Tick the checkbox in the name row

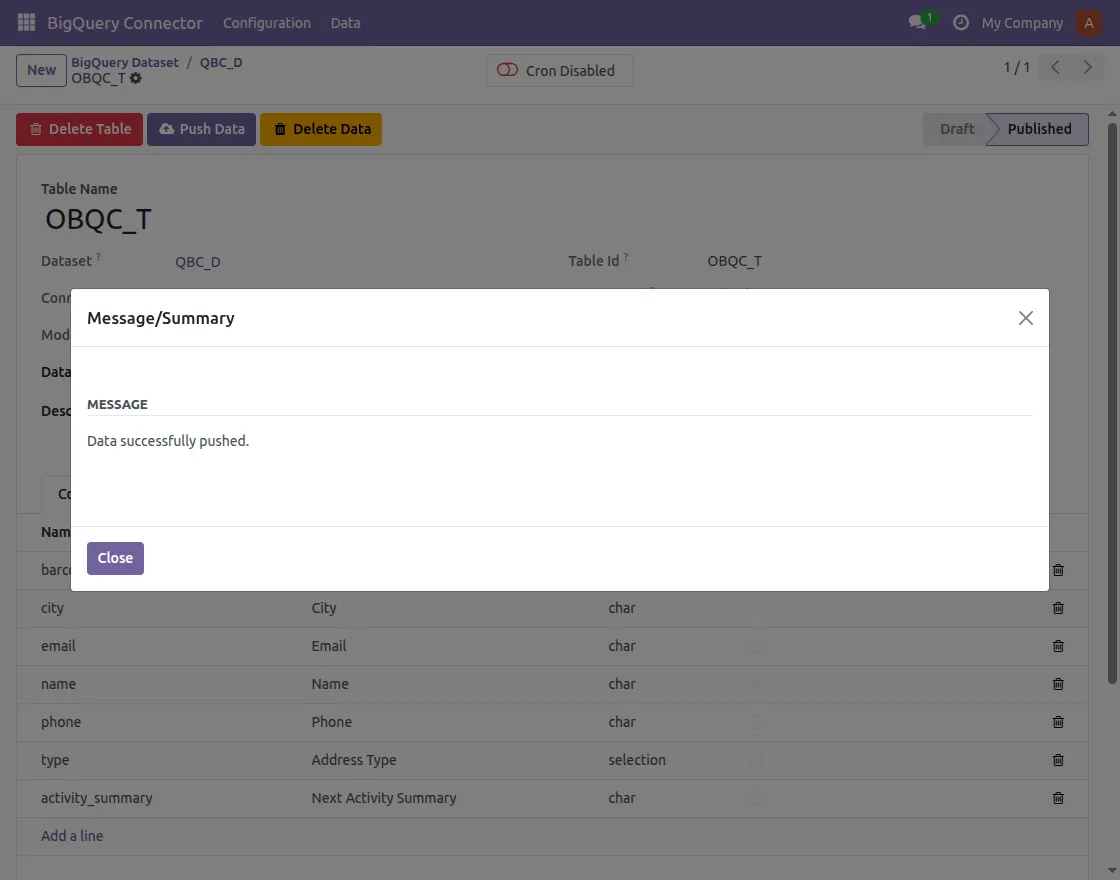coord(756,684)
